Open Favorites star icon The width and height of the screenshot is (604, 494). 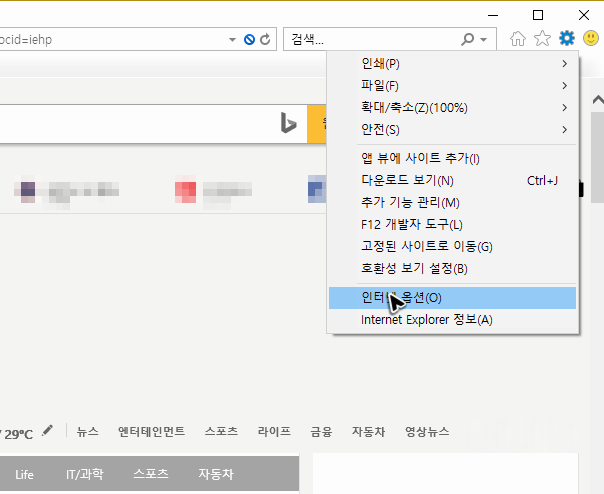(542, 39)
